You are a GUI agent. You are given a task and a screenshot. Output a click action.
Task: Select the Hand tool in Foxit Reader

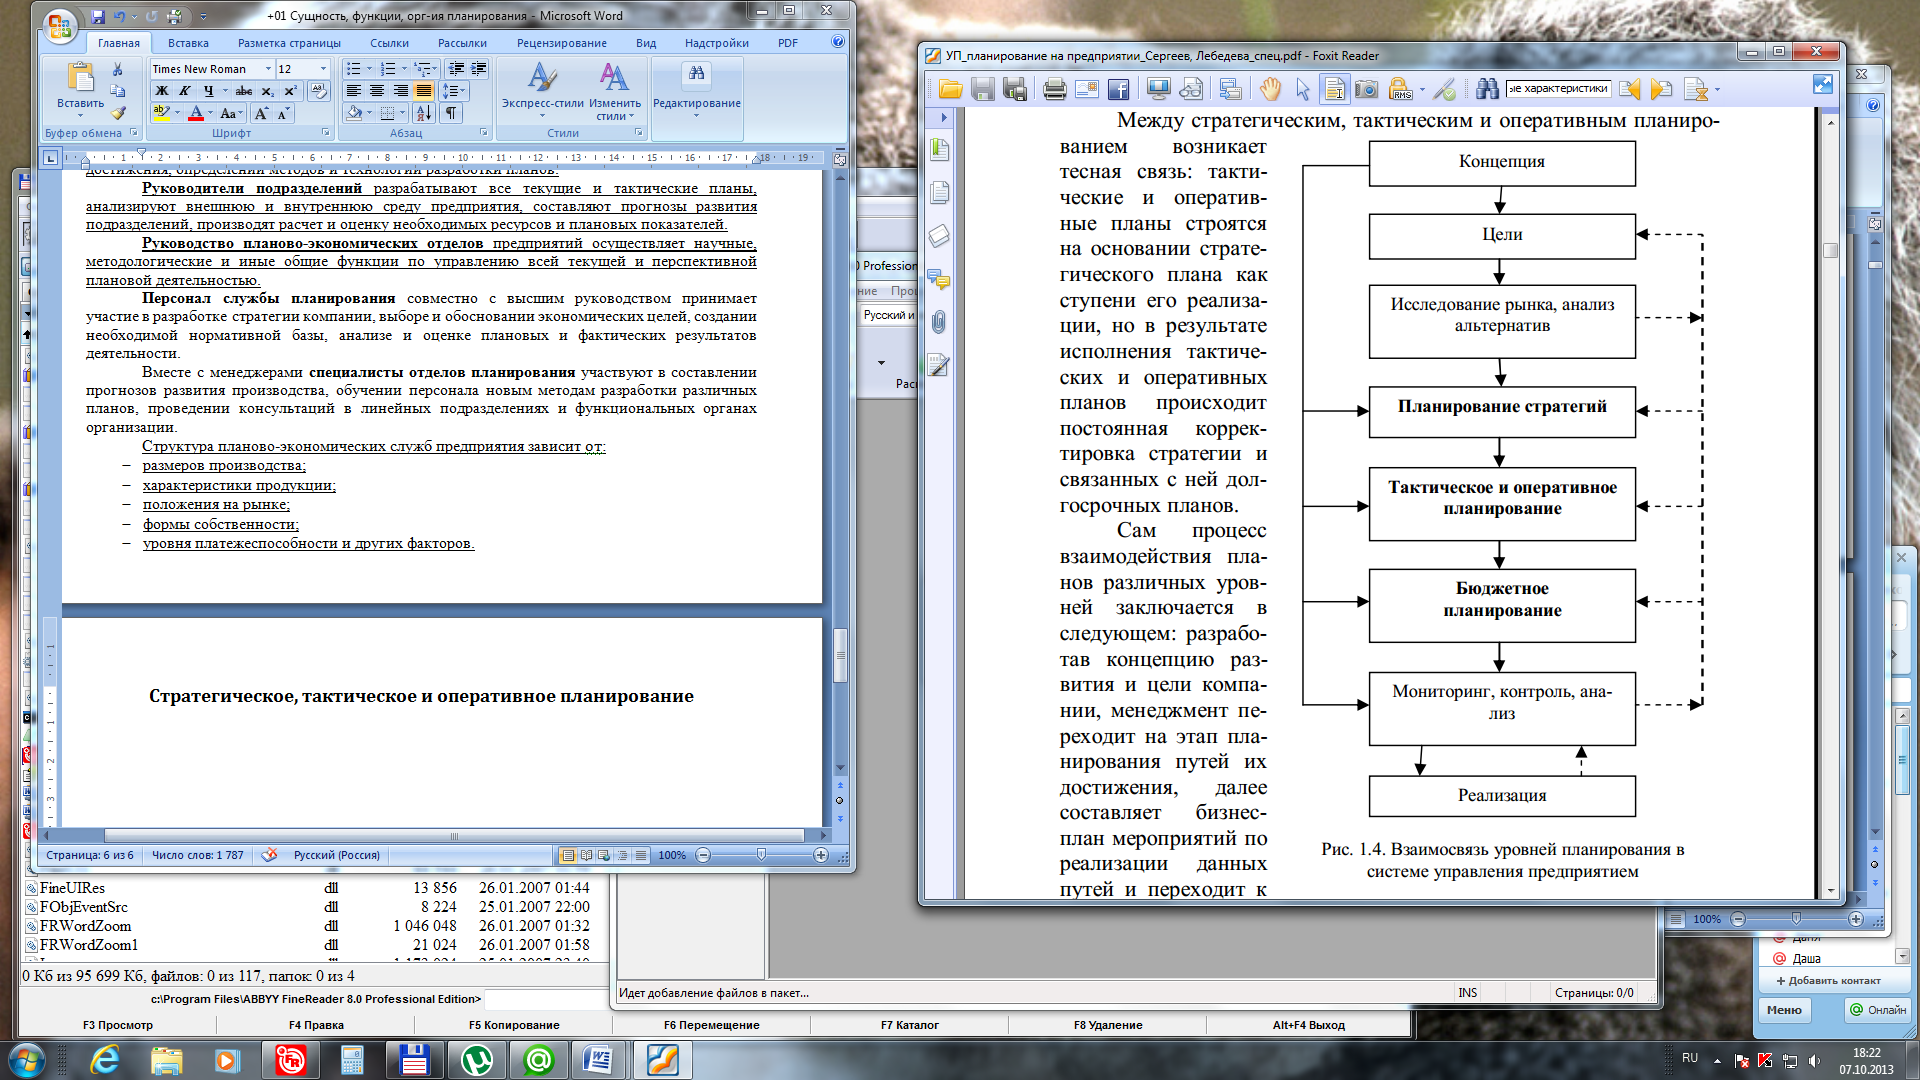(1270, 90)
